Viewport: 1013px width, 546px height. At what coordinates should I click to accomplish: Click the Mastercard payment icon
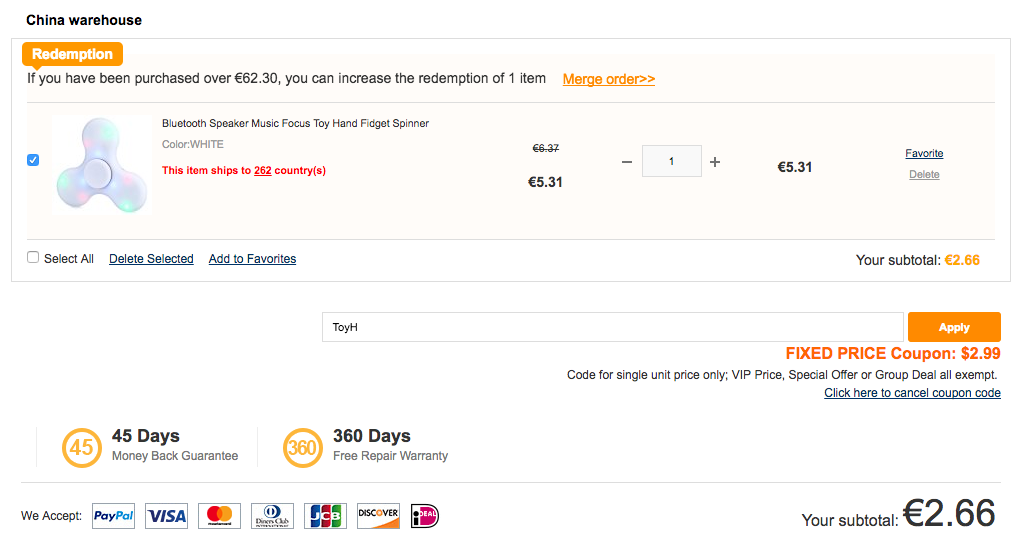[219, 516]
